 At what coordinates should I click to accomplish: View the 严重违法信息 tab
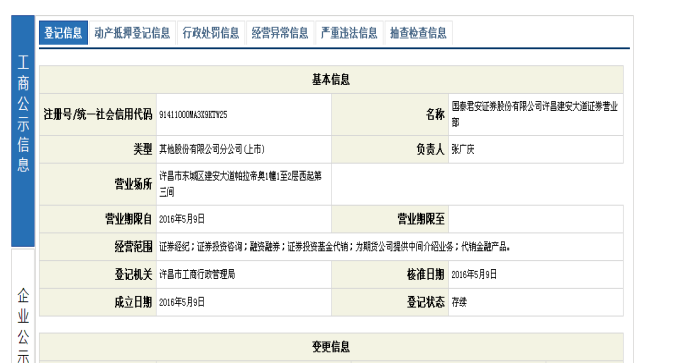click(349, 33)
